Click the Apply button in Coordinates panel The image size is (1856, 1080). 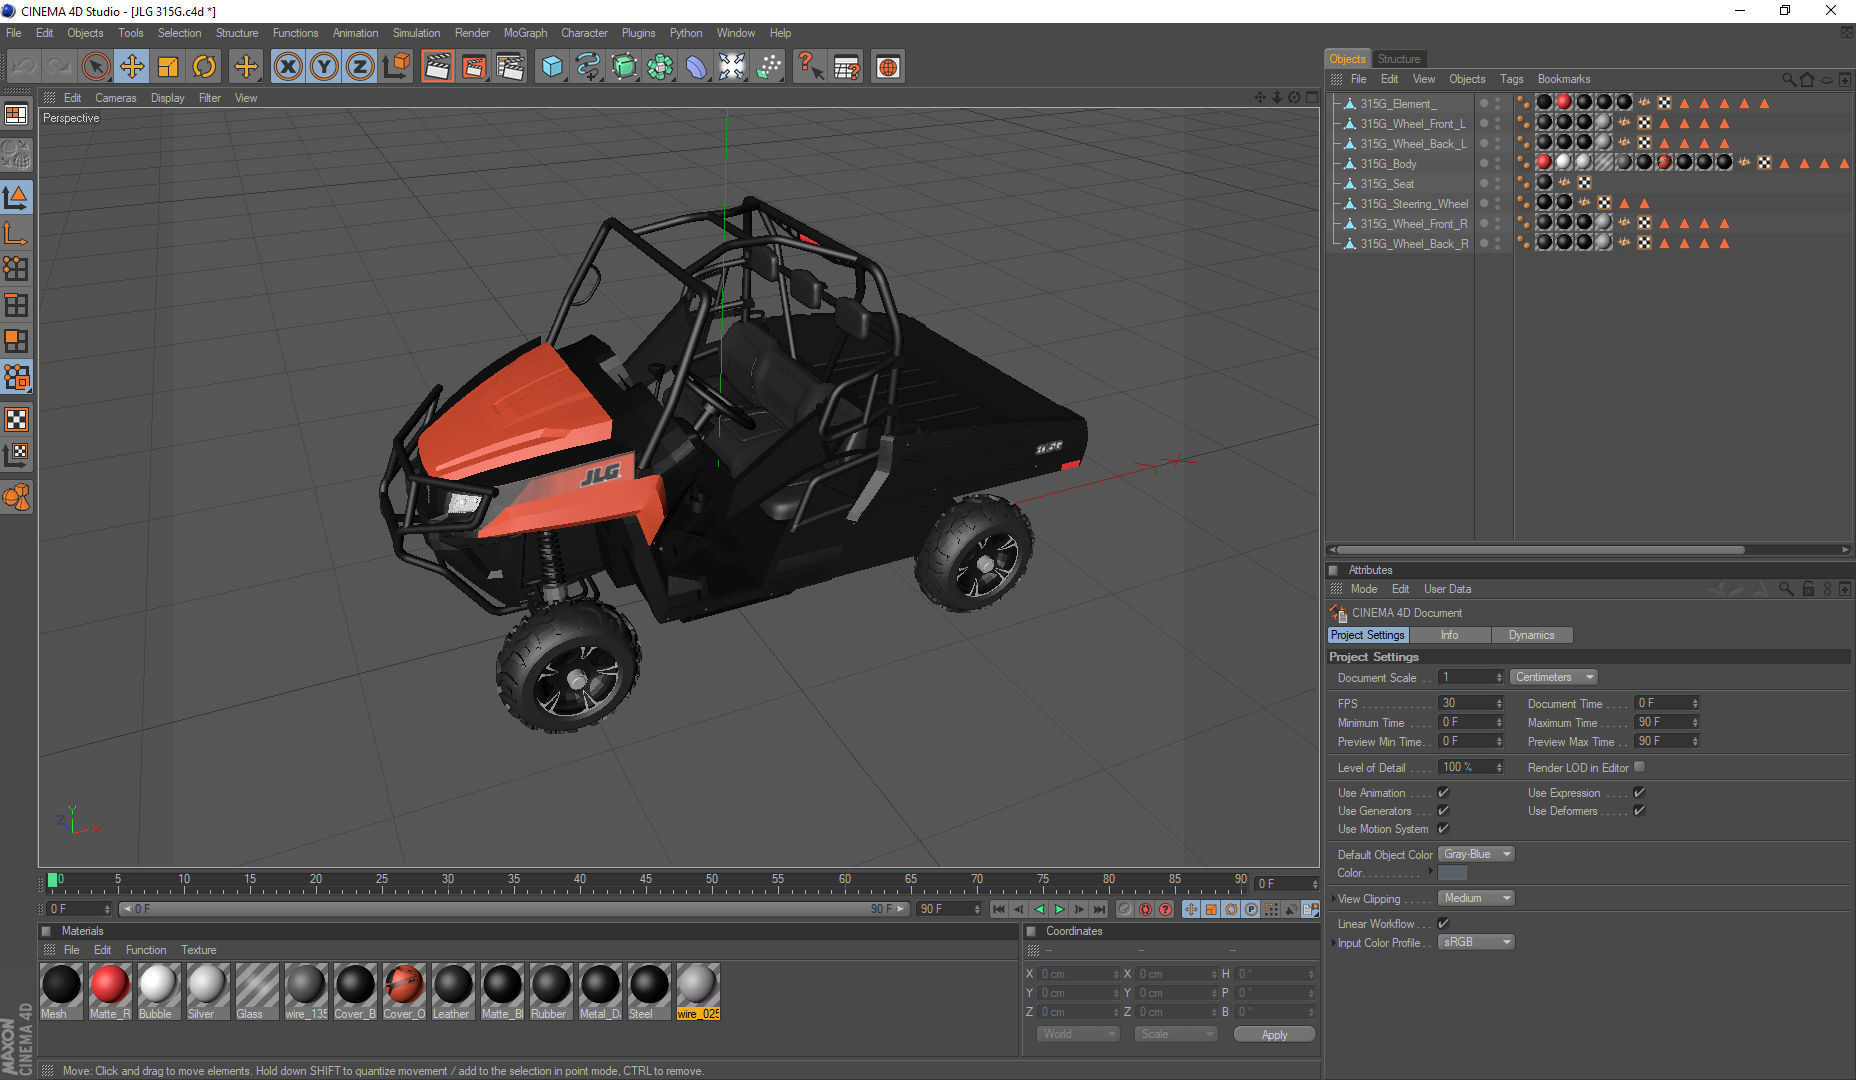click(1274, 1034)
